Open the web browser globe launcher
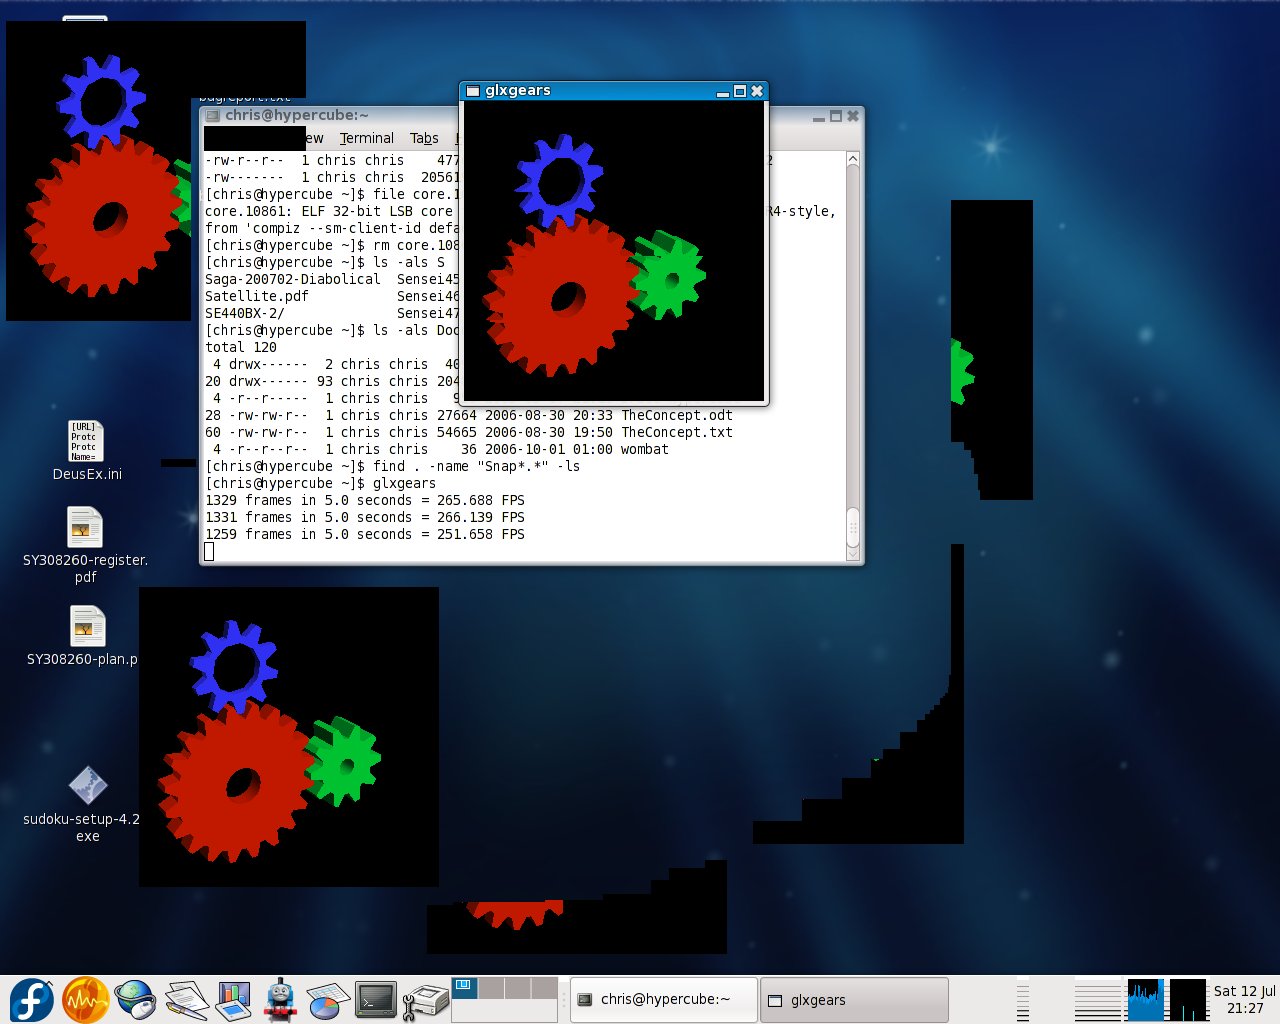The width and height of the screenshot is (1280, 1024). pyautogui.click(x=135, y=999)
